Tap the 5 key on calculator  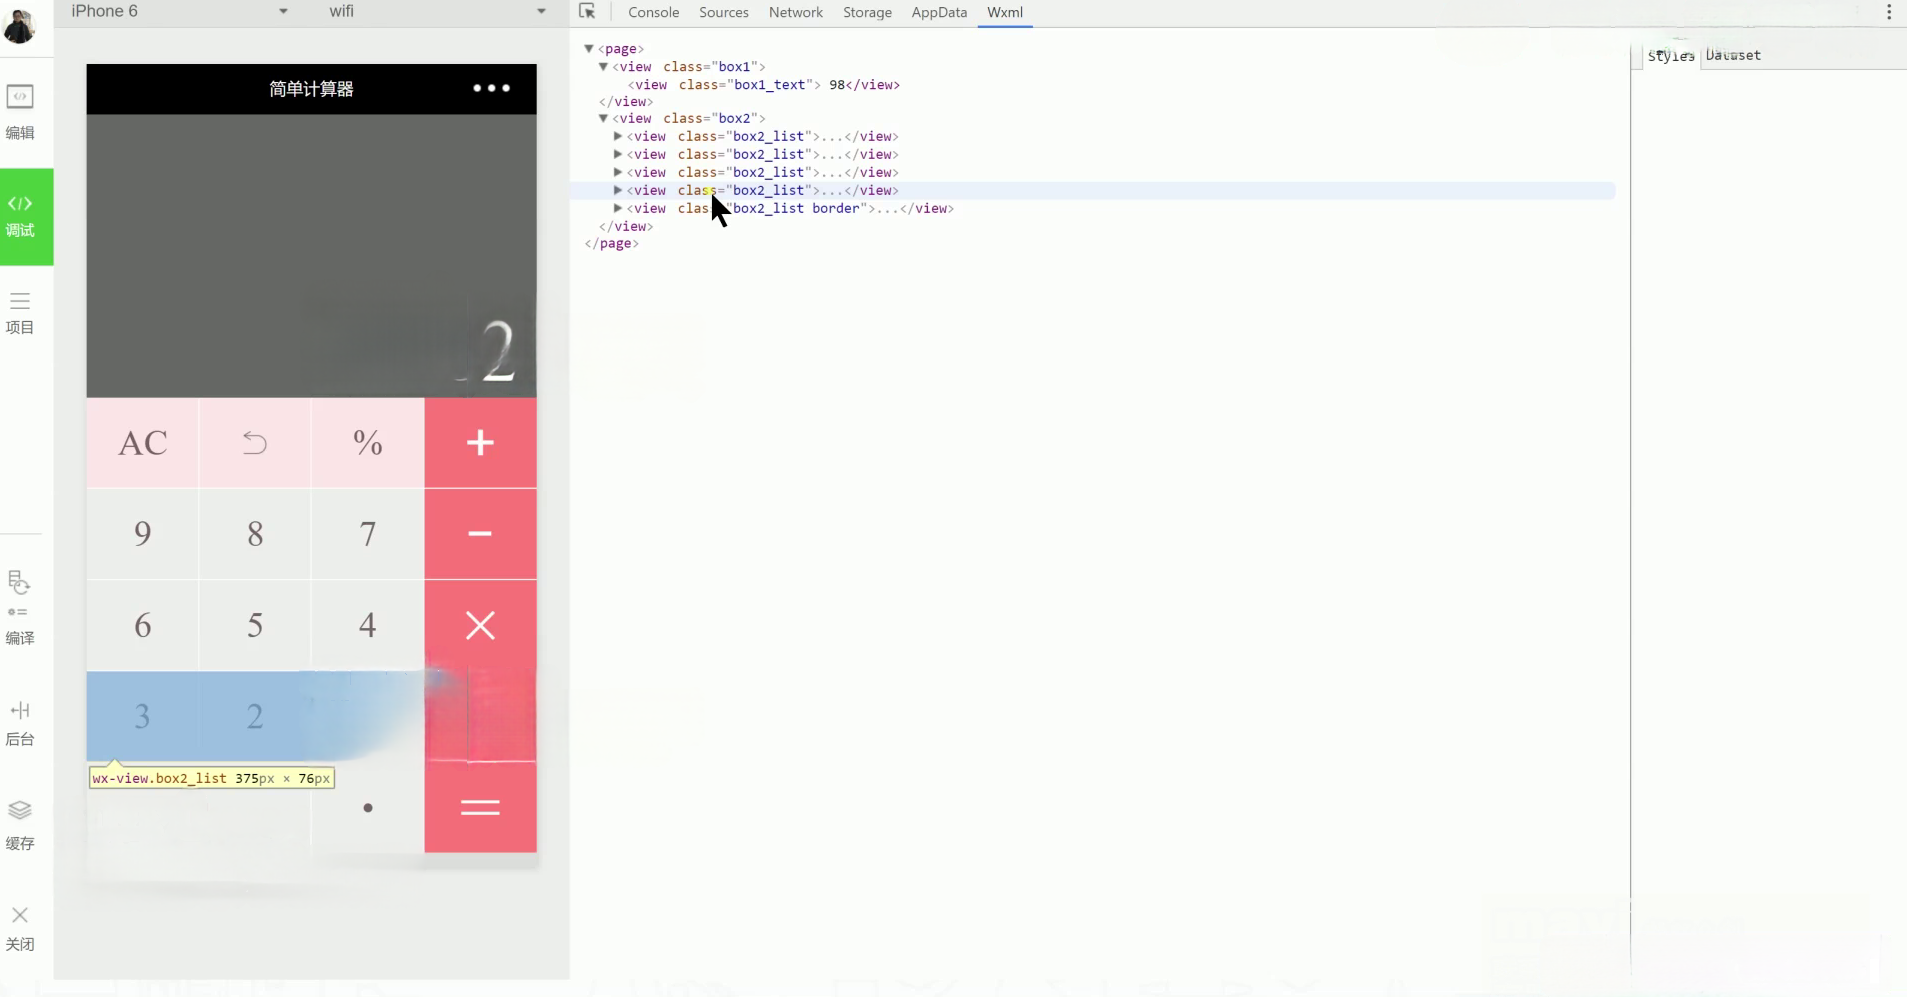[255, 625]
